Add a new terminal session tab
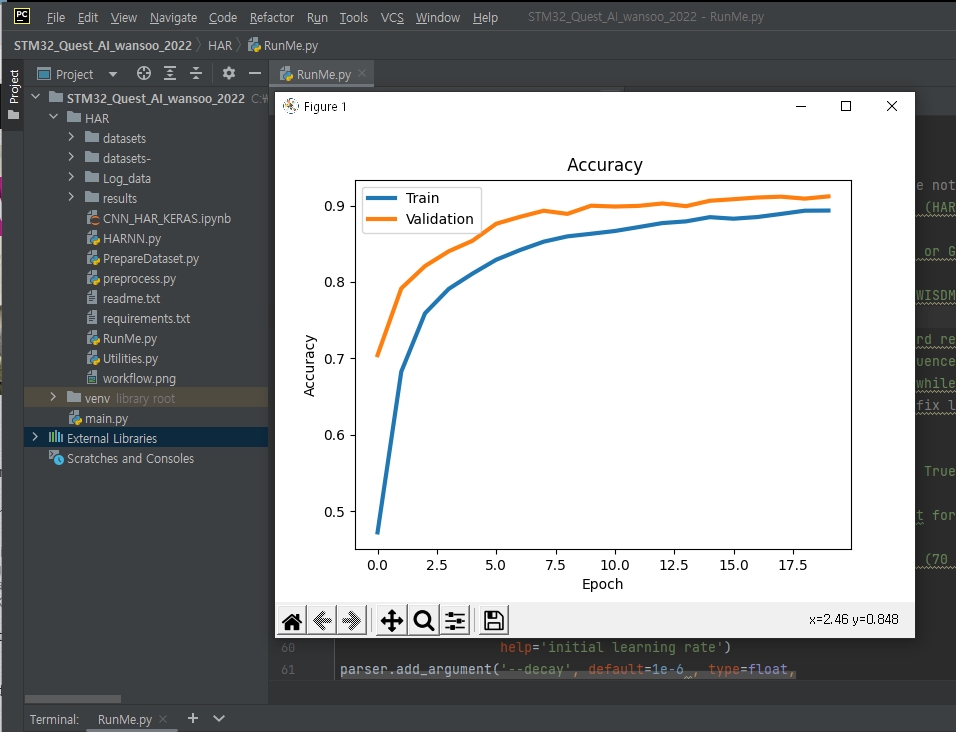Viewport: 956px width, 732px height. (x=193, y=718)
